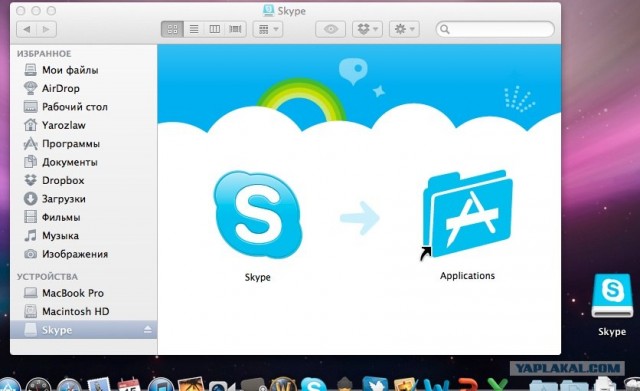Open Calendar from the Dock
This screenshot has width=640, height=391.
coord(129,385)
